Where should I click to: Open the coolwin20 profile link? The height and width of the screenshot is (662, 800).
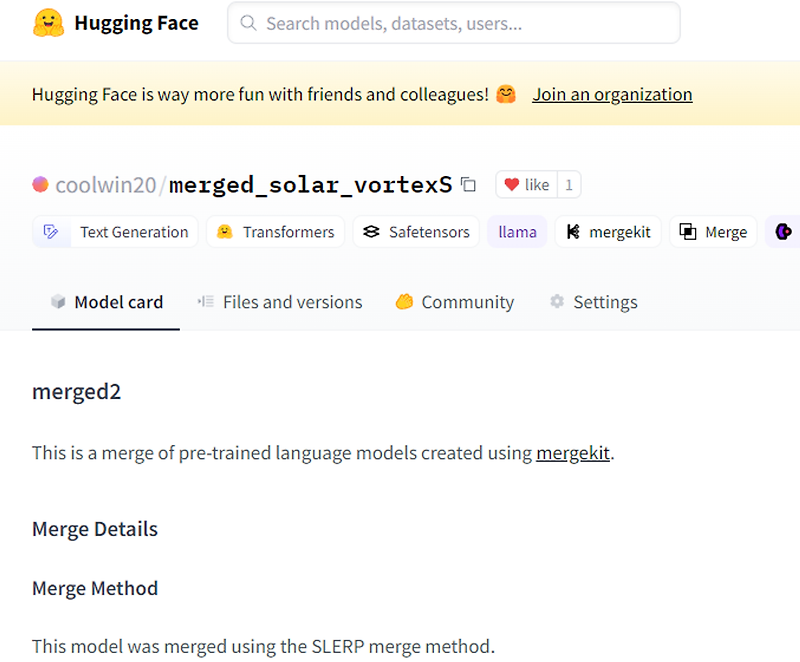pyautogui.click(x=107, y=185)
